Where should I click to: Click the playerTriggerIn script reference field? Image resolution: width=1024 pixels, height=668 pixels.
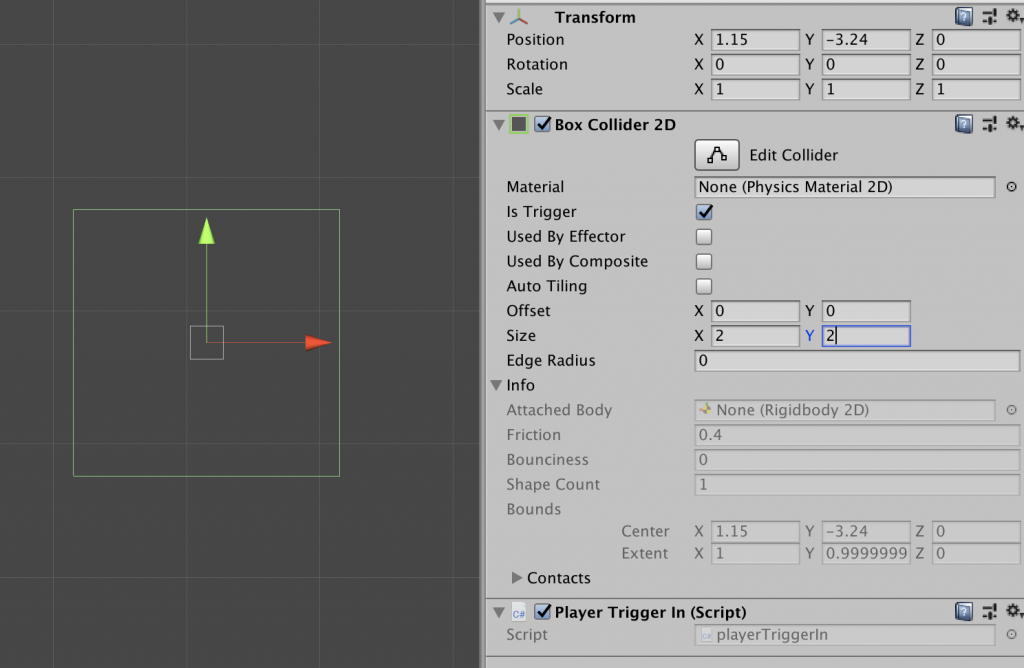pos(844,635)
